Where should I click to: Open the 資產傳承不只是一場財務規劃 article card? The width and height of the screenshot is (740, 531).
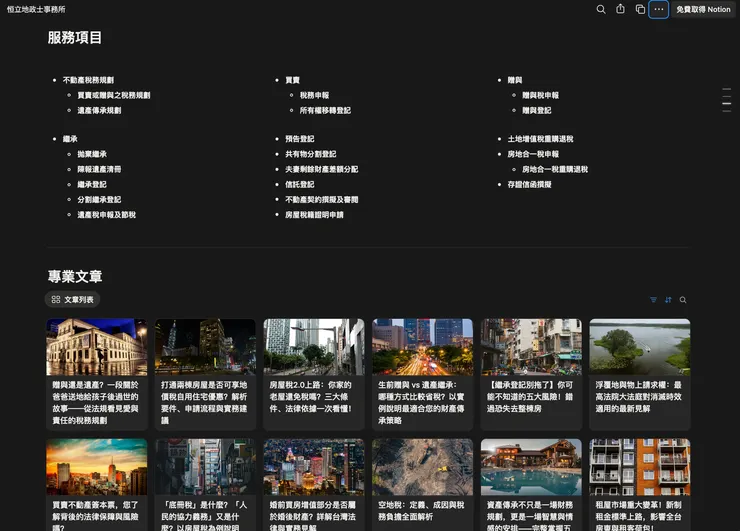531,485
